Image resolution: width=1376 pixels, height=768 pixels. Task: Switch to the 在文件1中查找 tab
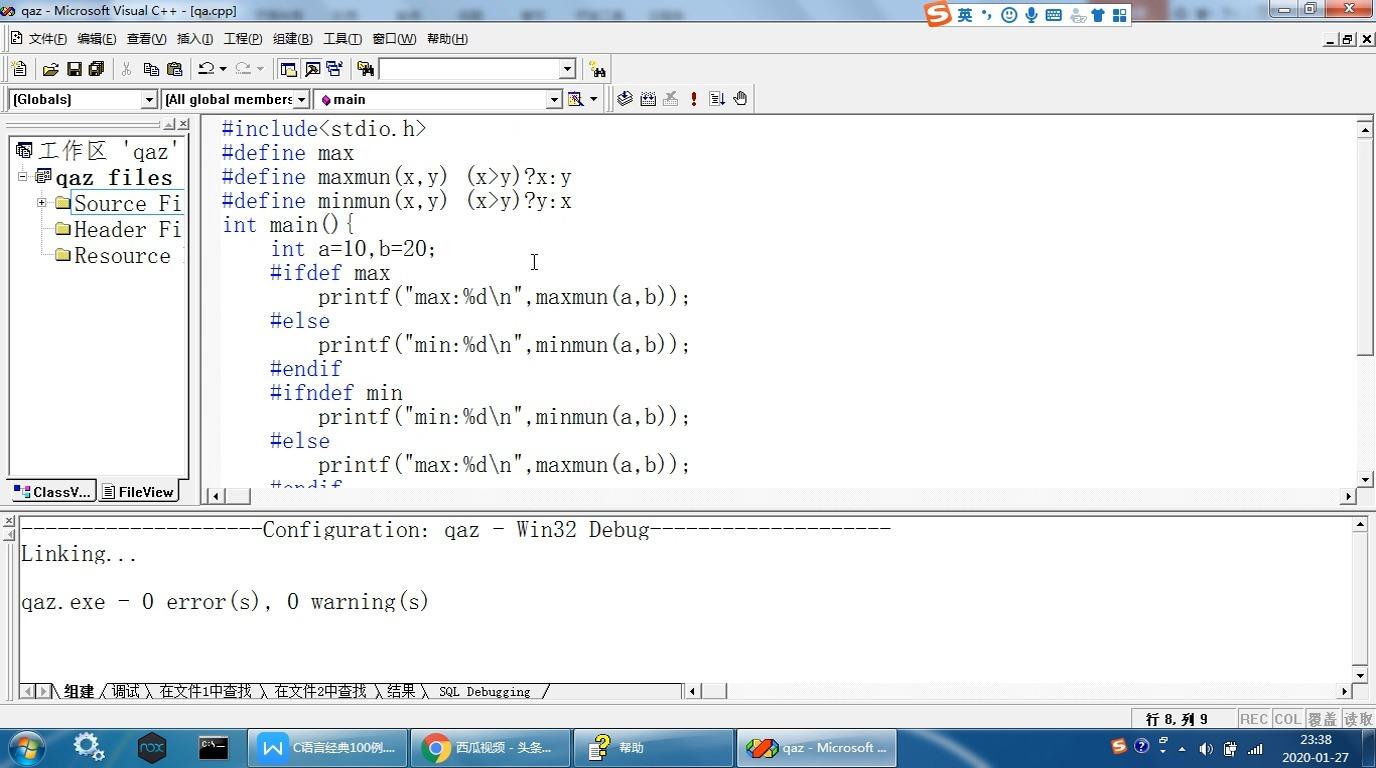coord(206,691)
